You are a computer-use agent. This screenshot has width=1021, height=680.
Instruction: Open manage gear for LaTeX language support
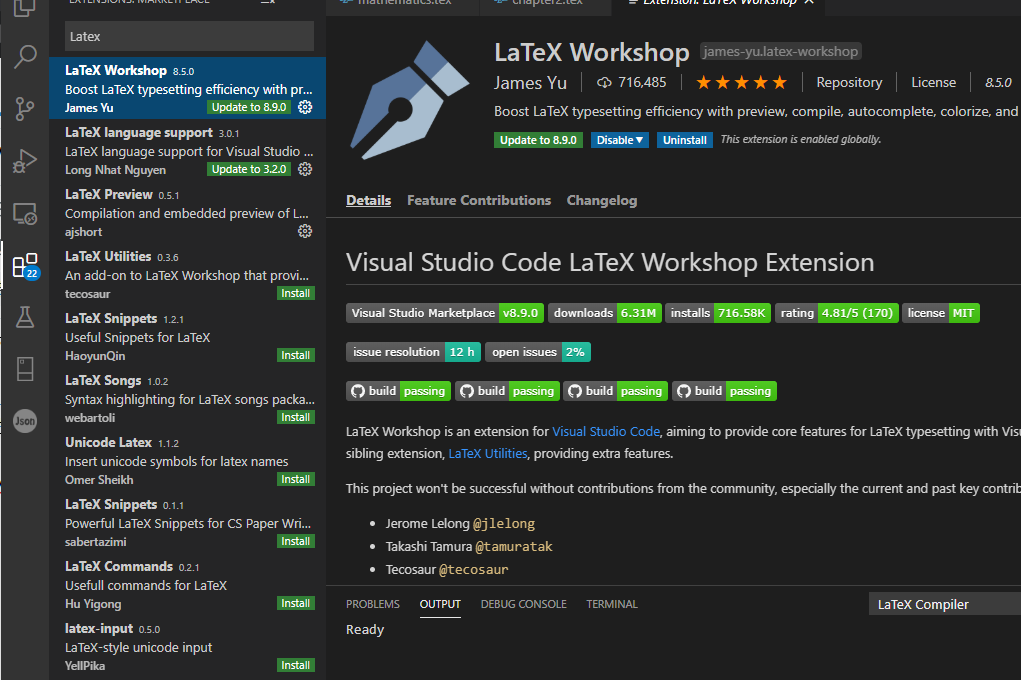pos(305,169)
